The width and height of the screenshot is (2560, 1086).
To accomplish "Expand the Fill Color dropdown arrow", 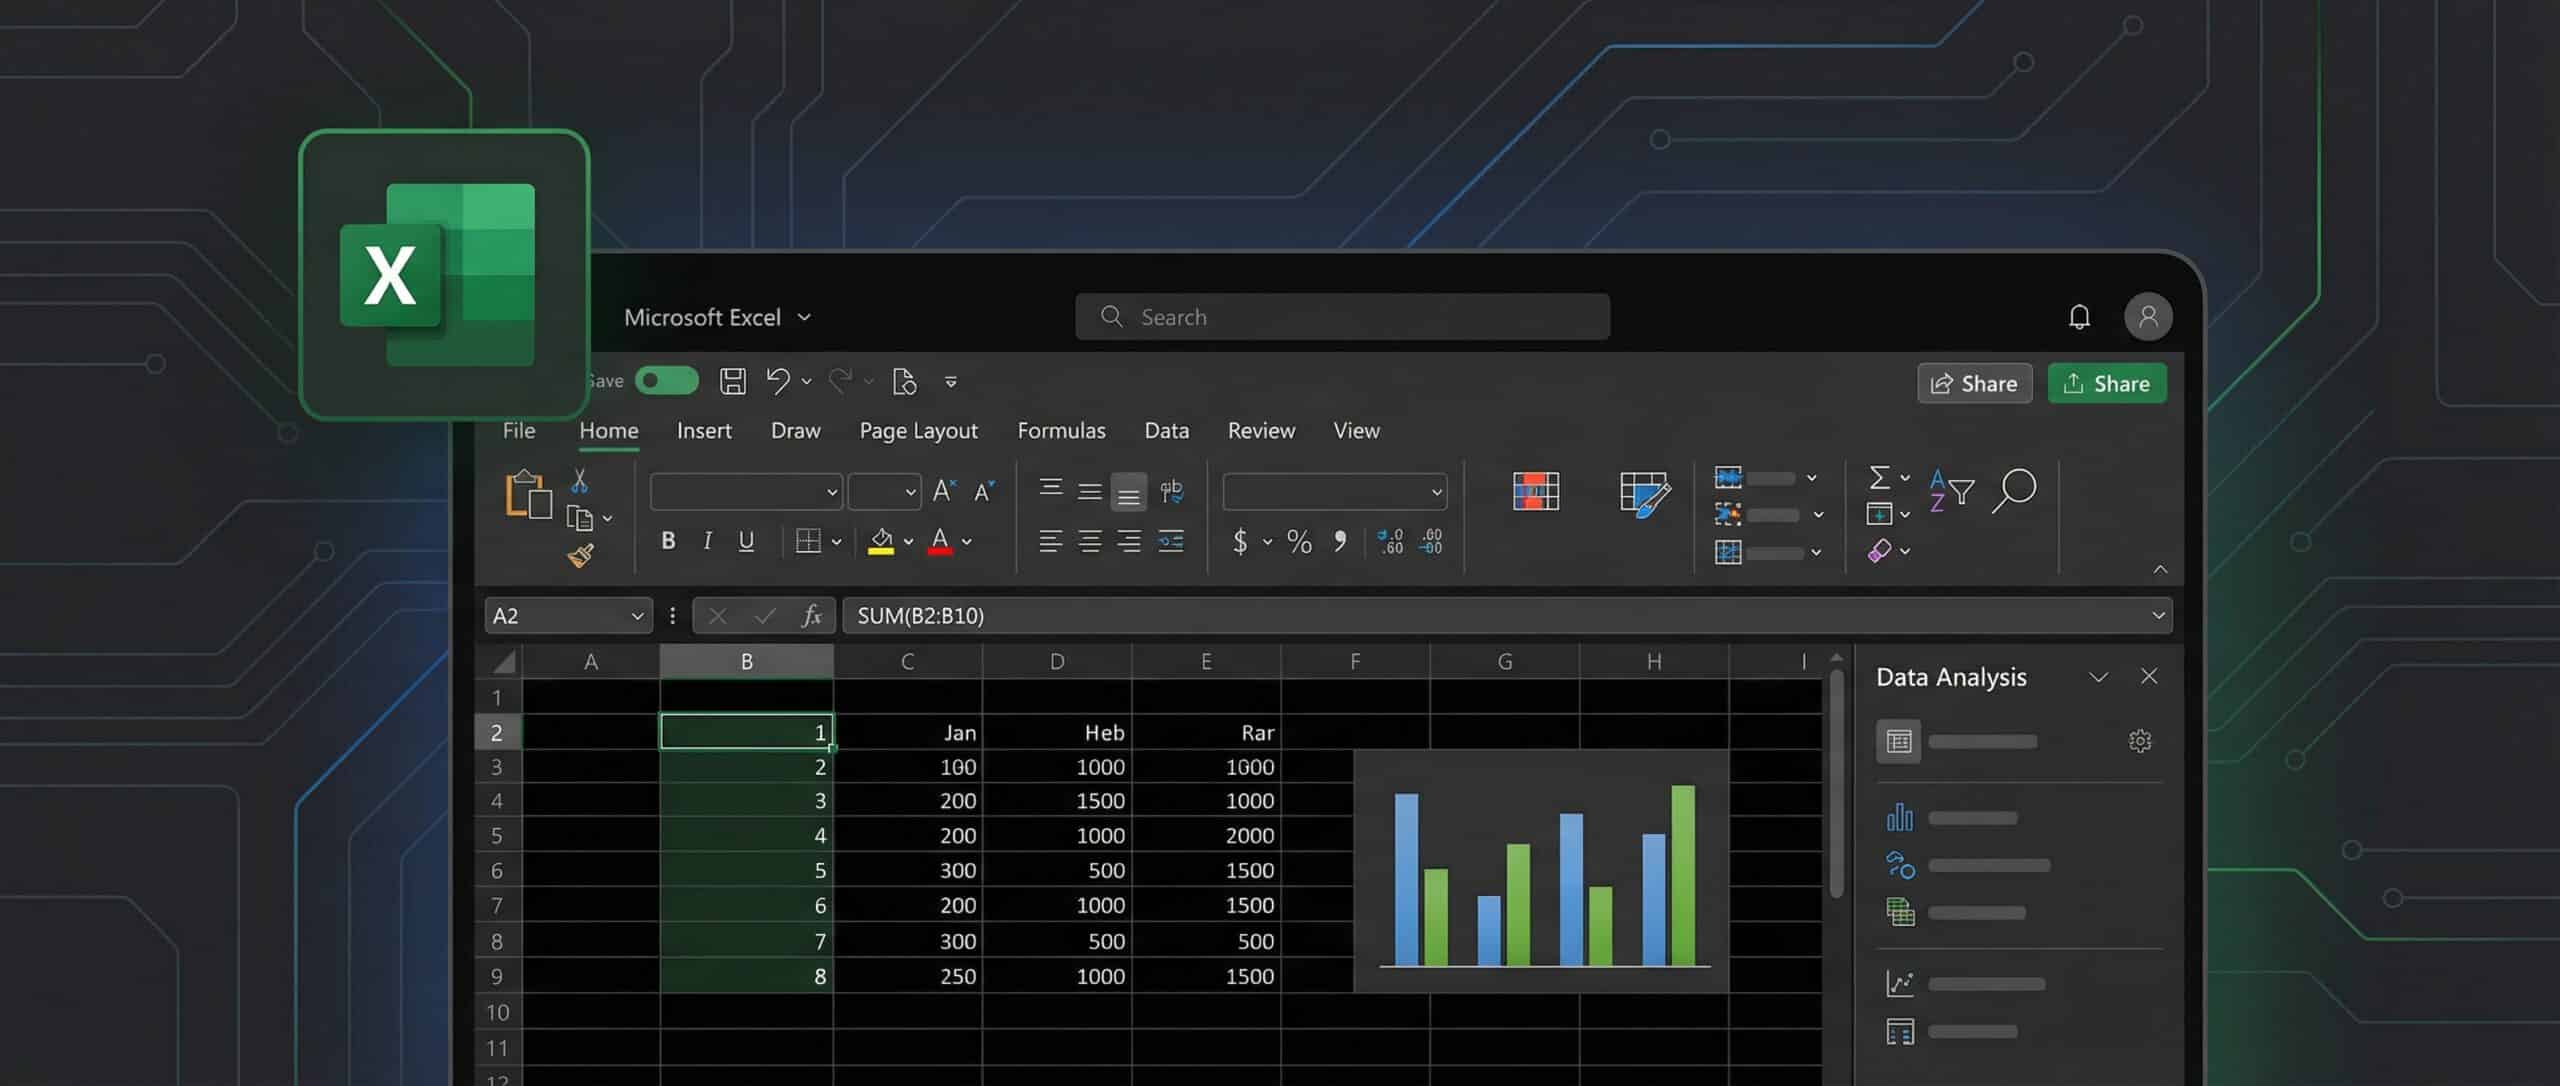I will coord(906,541).
